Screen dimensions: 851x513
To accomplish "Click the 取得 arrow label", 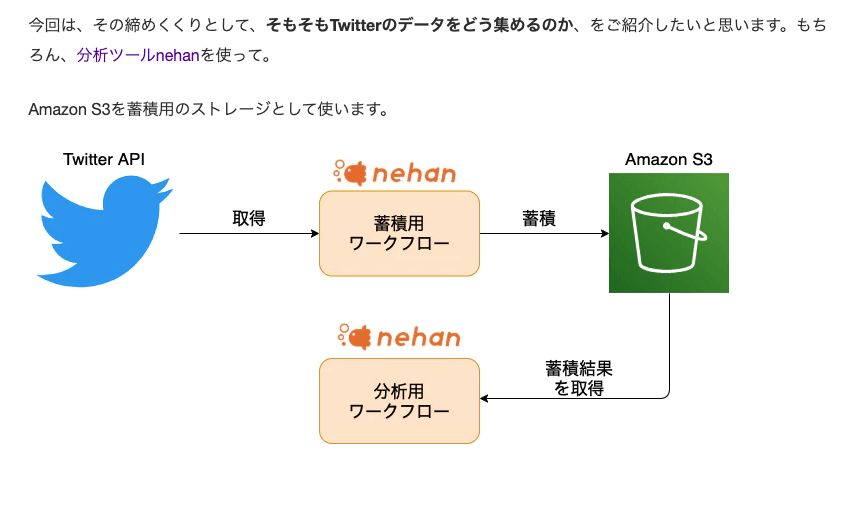I will (x=248, y=218).
